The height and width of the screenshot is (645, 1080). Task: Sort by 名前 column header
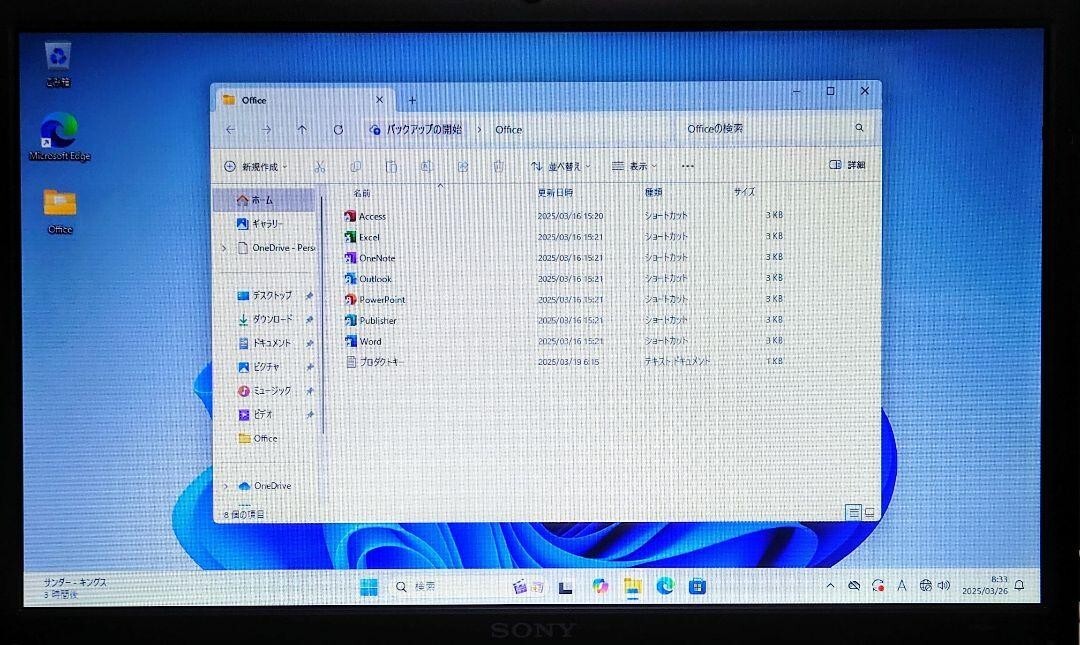[362, 193]
